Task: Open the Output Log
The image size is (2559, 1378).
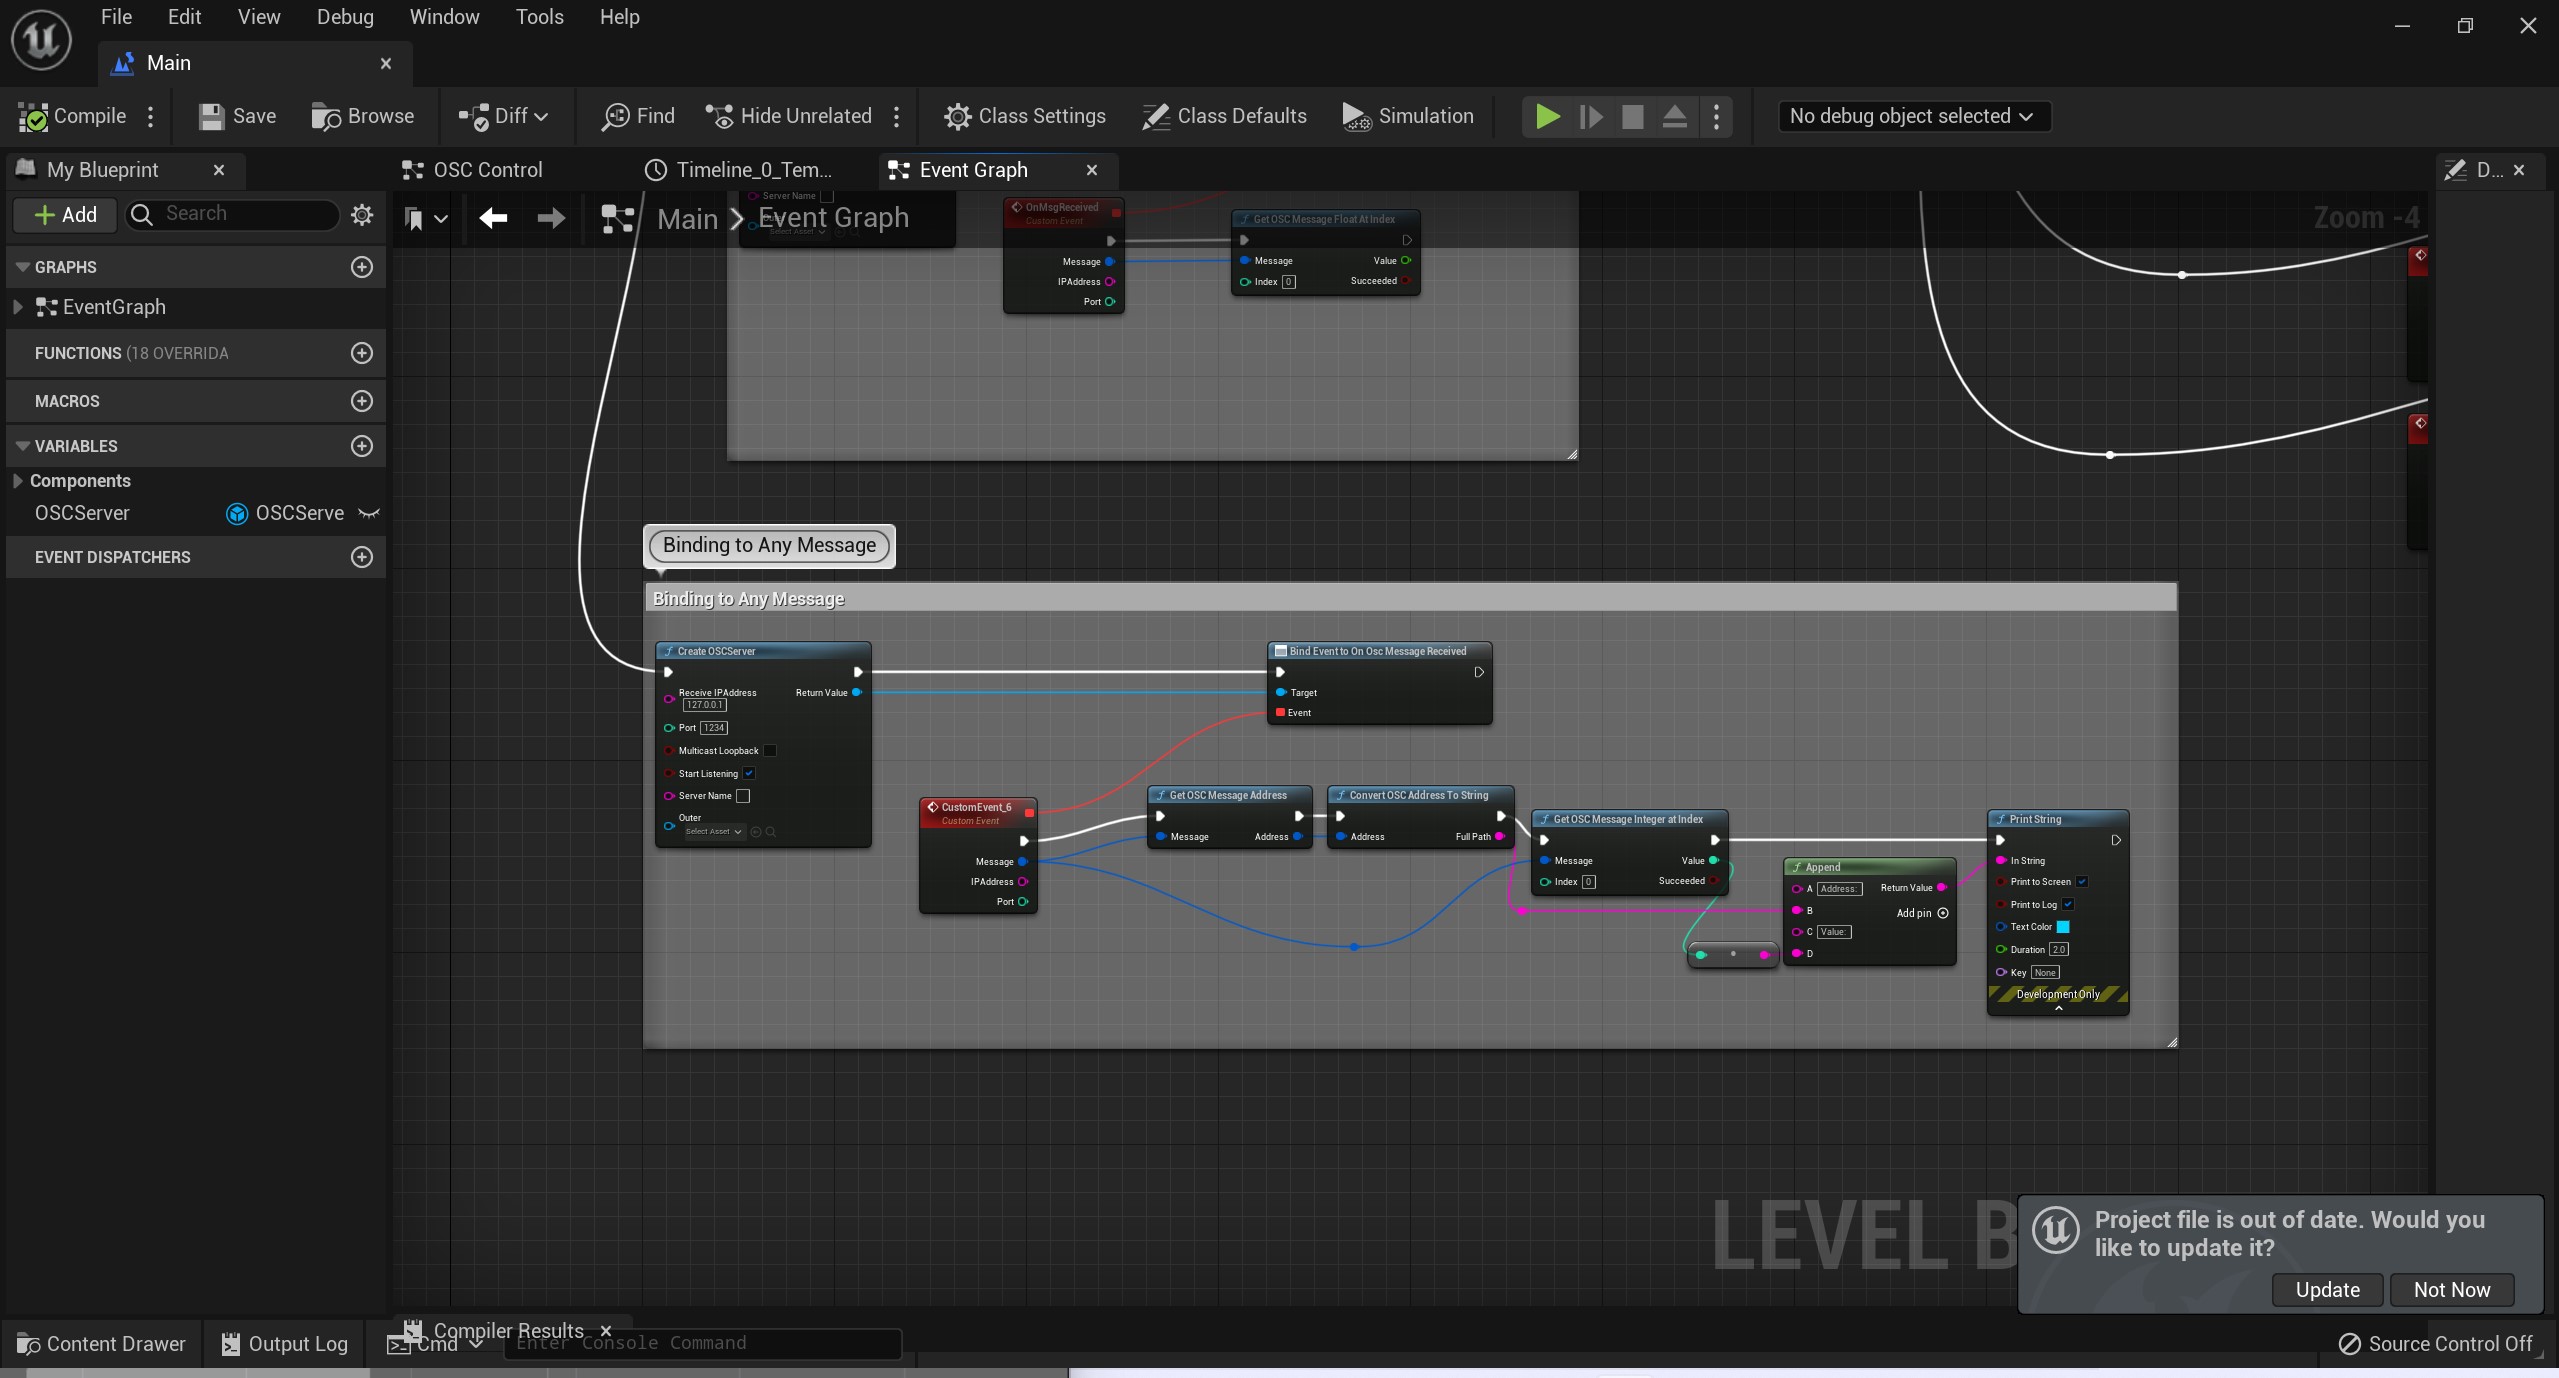Action: tap(285, 1344)
